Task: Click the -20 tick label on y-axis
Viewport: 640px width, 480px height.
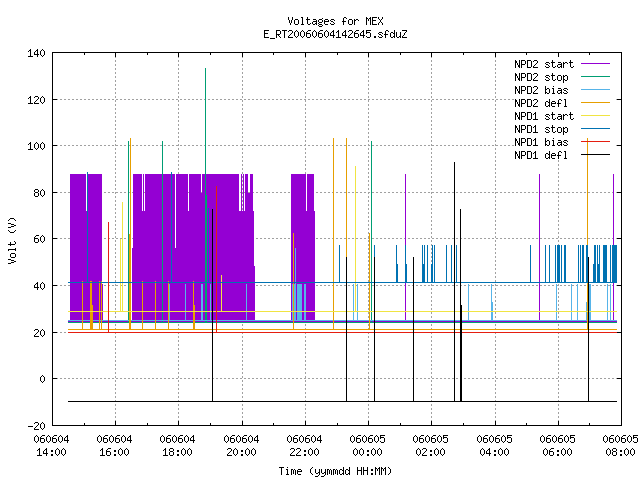Action: pos(36,426)
